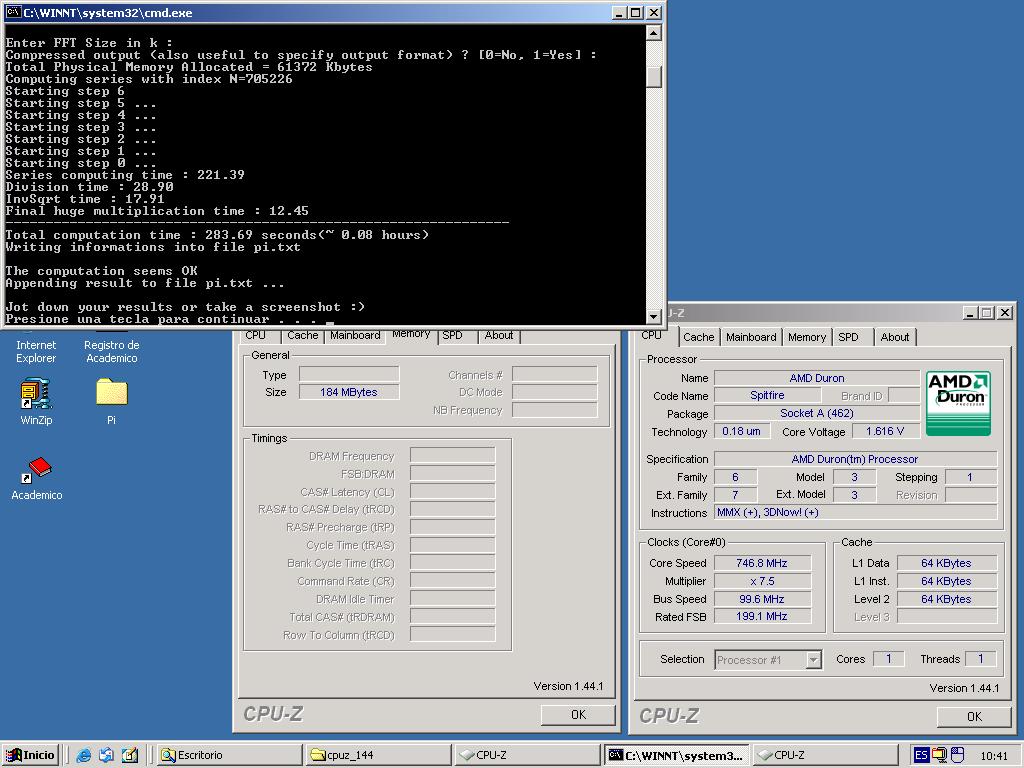Click the Cores count field
This screenshot has width=1024, height=768.
click(x=888, y=659)
